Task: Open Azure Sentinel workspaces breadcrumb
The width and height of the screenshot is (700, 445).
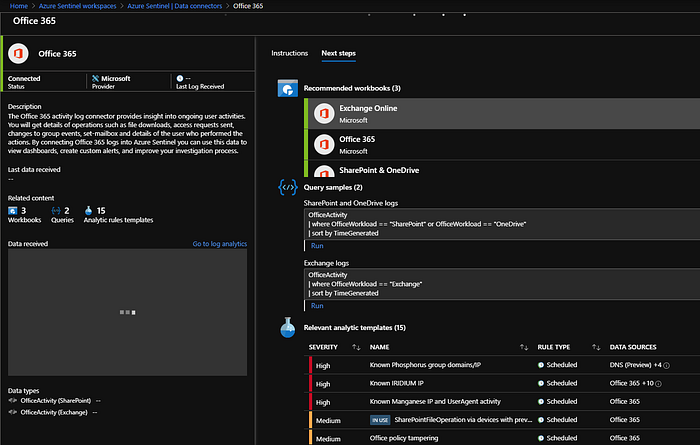Action: [x=77, y=6]
